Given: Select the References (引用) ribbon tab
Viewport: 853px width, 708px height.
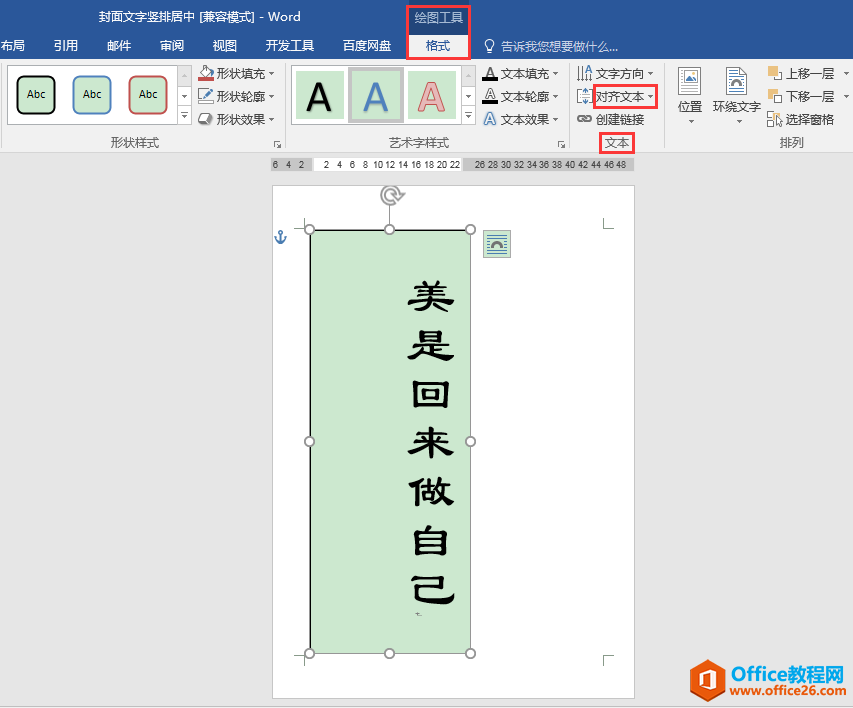Looking at the screenshot, I should click(66, 45).
